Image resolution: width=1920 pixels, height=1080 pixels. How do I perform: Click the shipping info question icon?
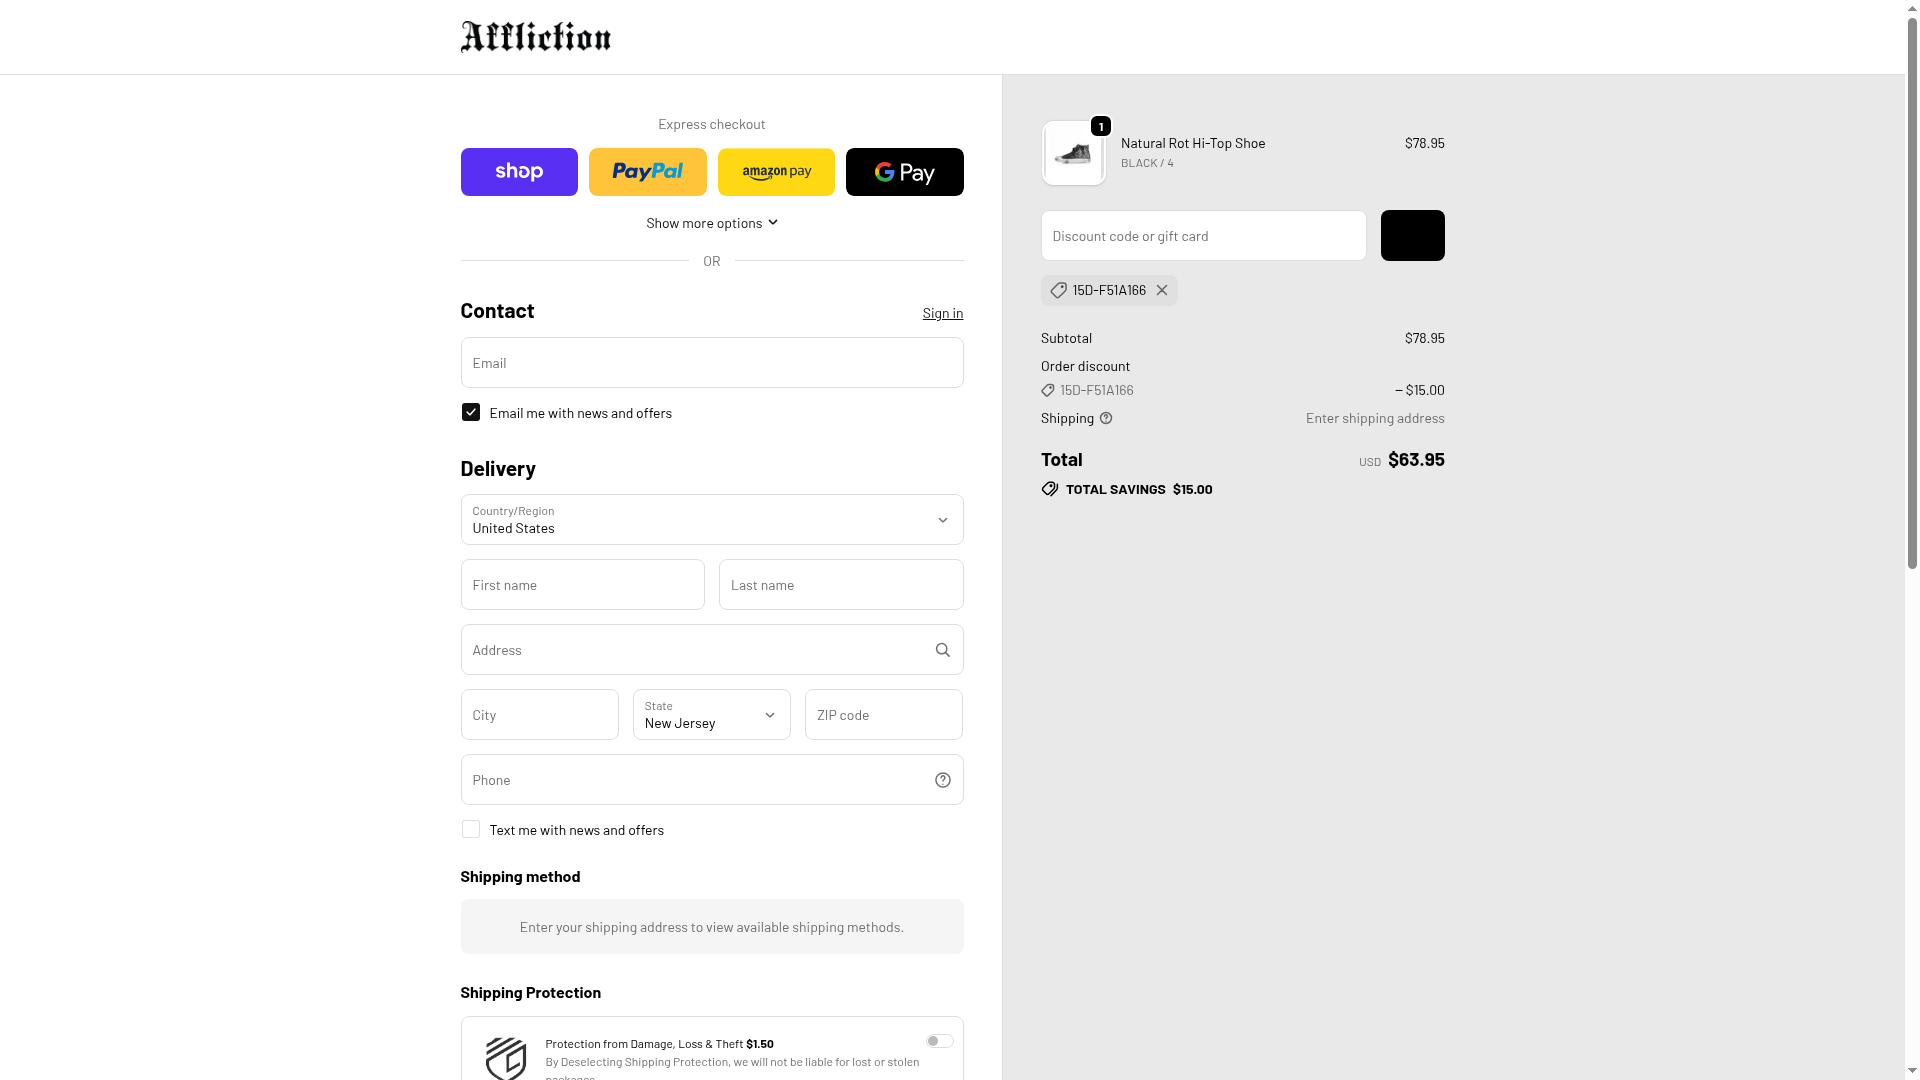pyautogui.click(x=1106, y=418)
